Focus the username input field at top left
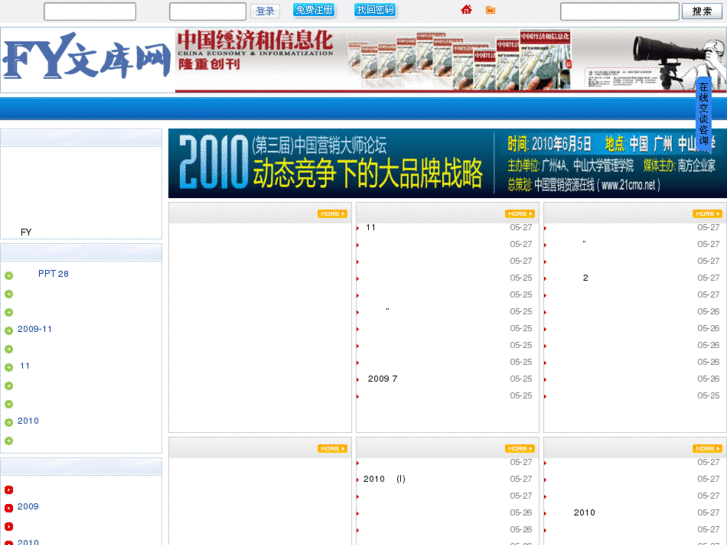Viewport: 727px width, 545px height. (90, 12)
